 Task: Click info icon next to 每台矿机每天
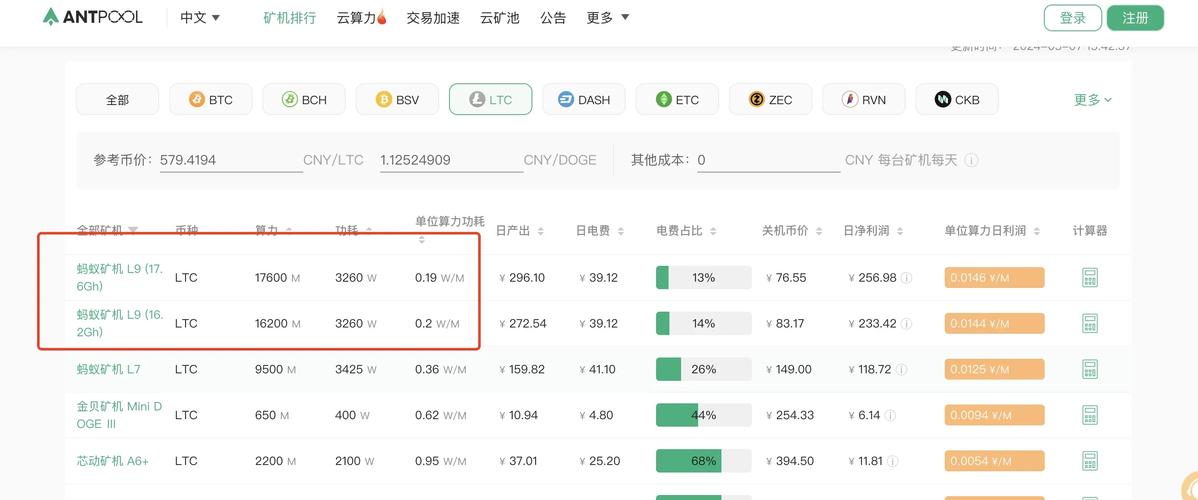click(971, 161)
